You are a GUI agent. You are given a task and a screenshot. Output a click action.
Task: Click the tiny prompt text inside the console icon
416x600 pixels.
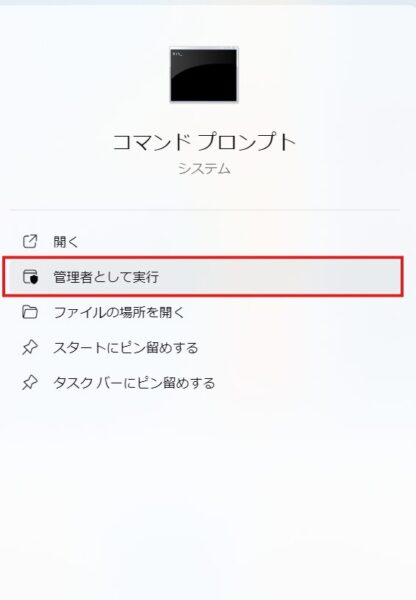(x=177, y=54)
